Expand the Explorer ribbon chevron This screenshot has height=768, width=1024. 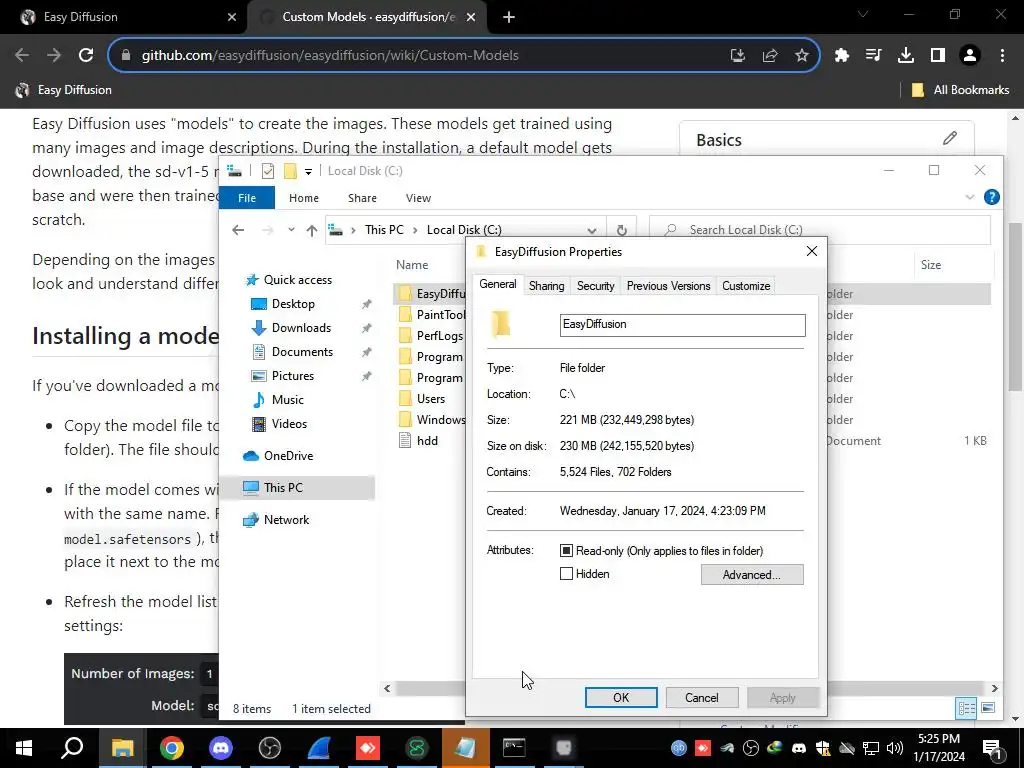point(969,197)
